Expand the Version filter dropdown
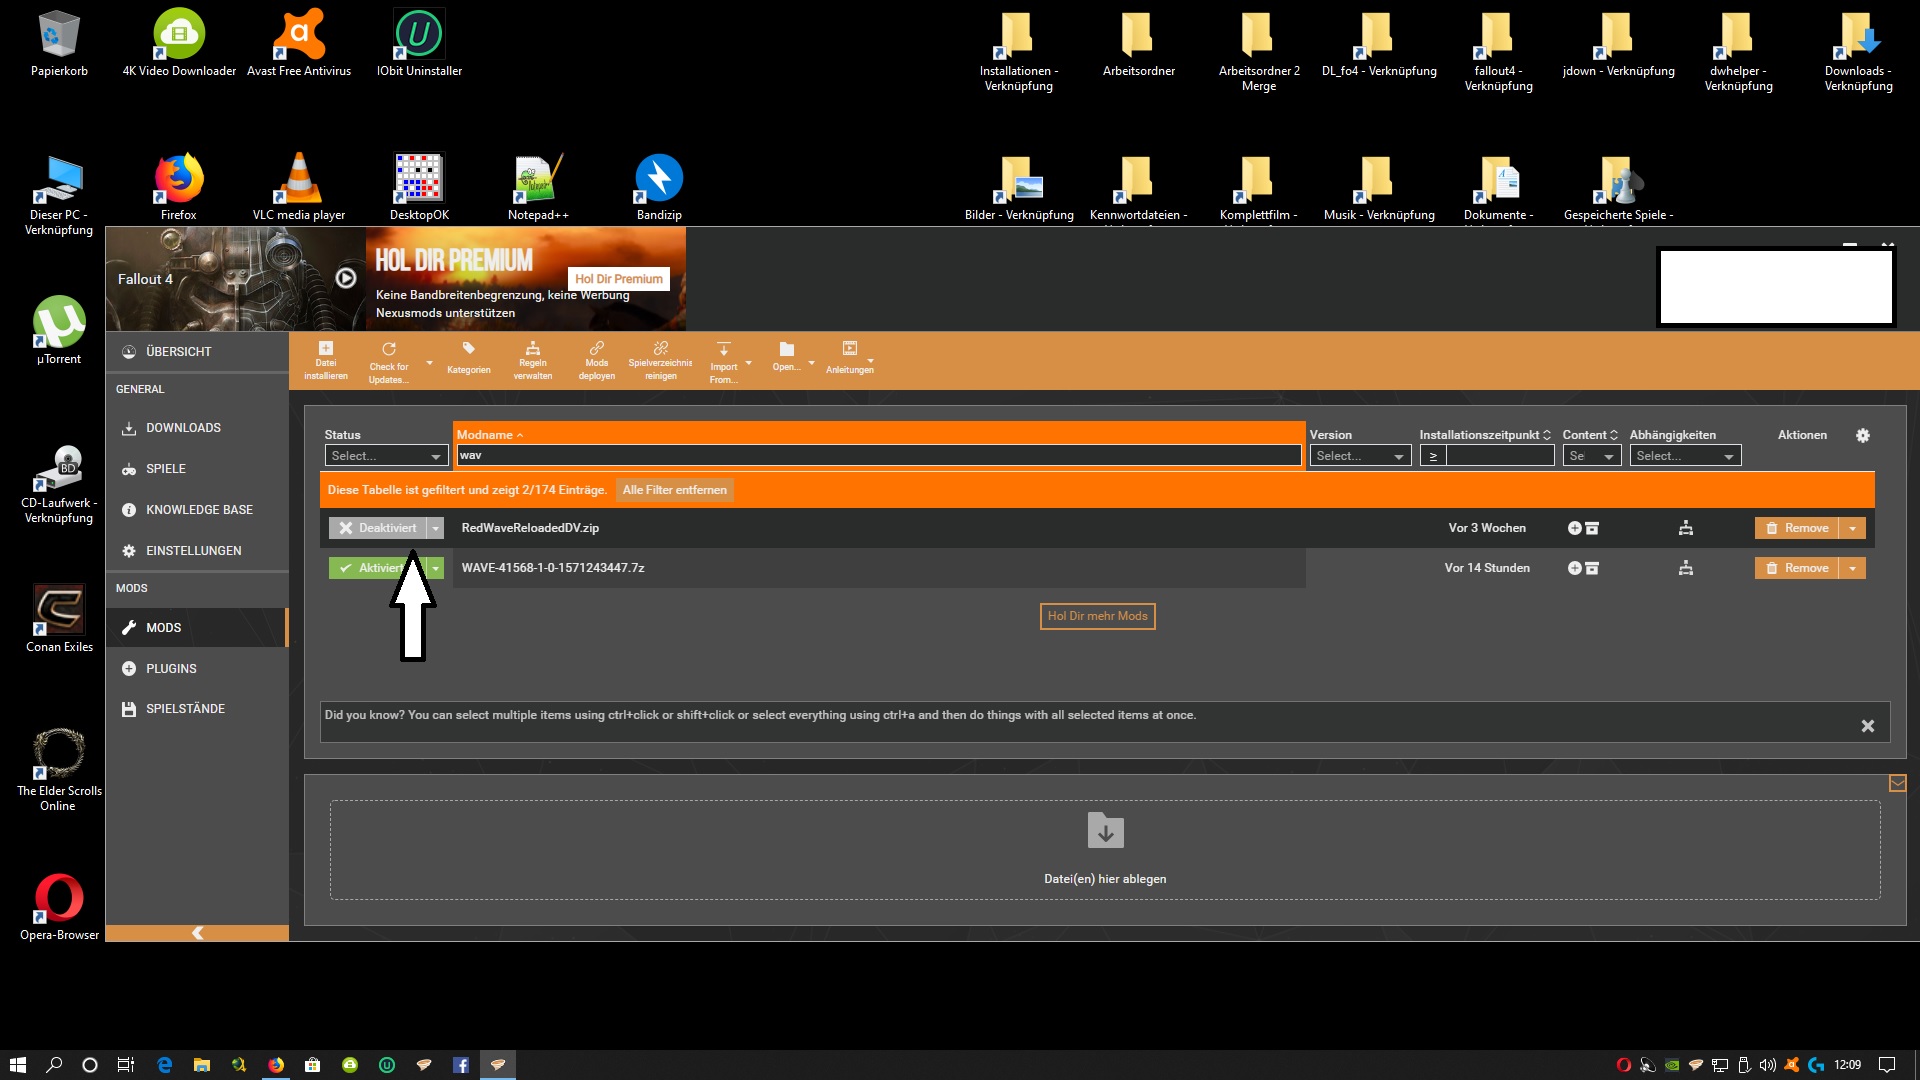The height and width of the screenshot is (1080, 1920). [x=1360, y=456]
